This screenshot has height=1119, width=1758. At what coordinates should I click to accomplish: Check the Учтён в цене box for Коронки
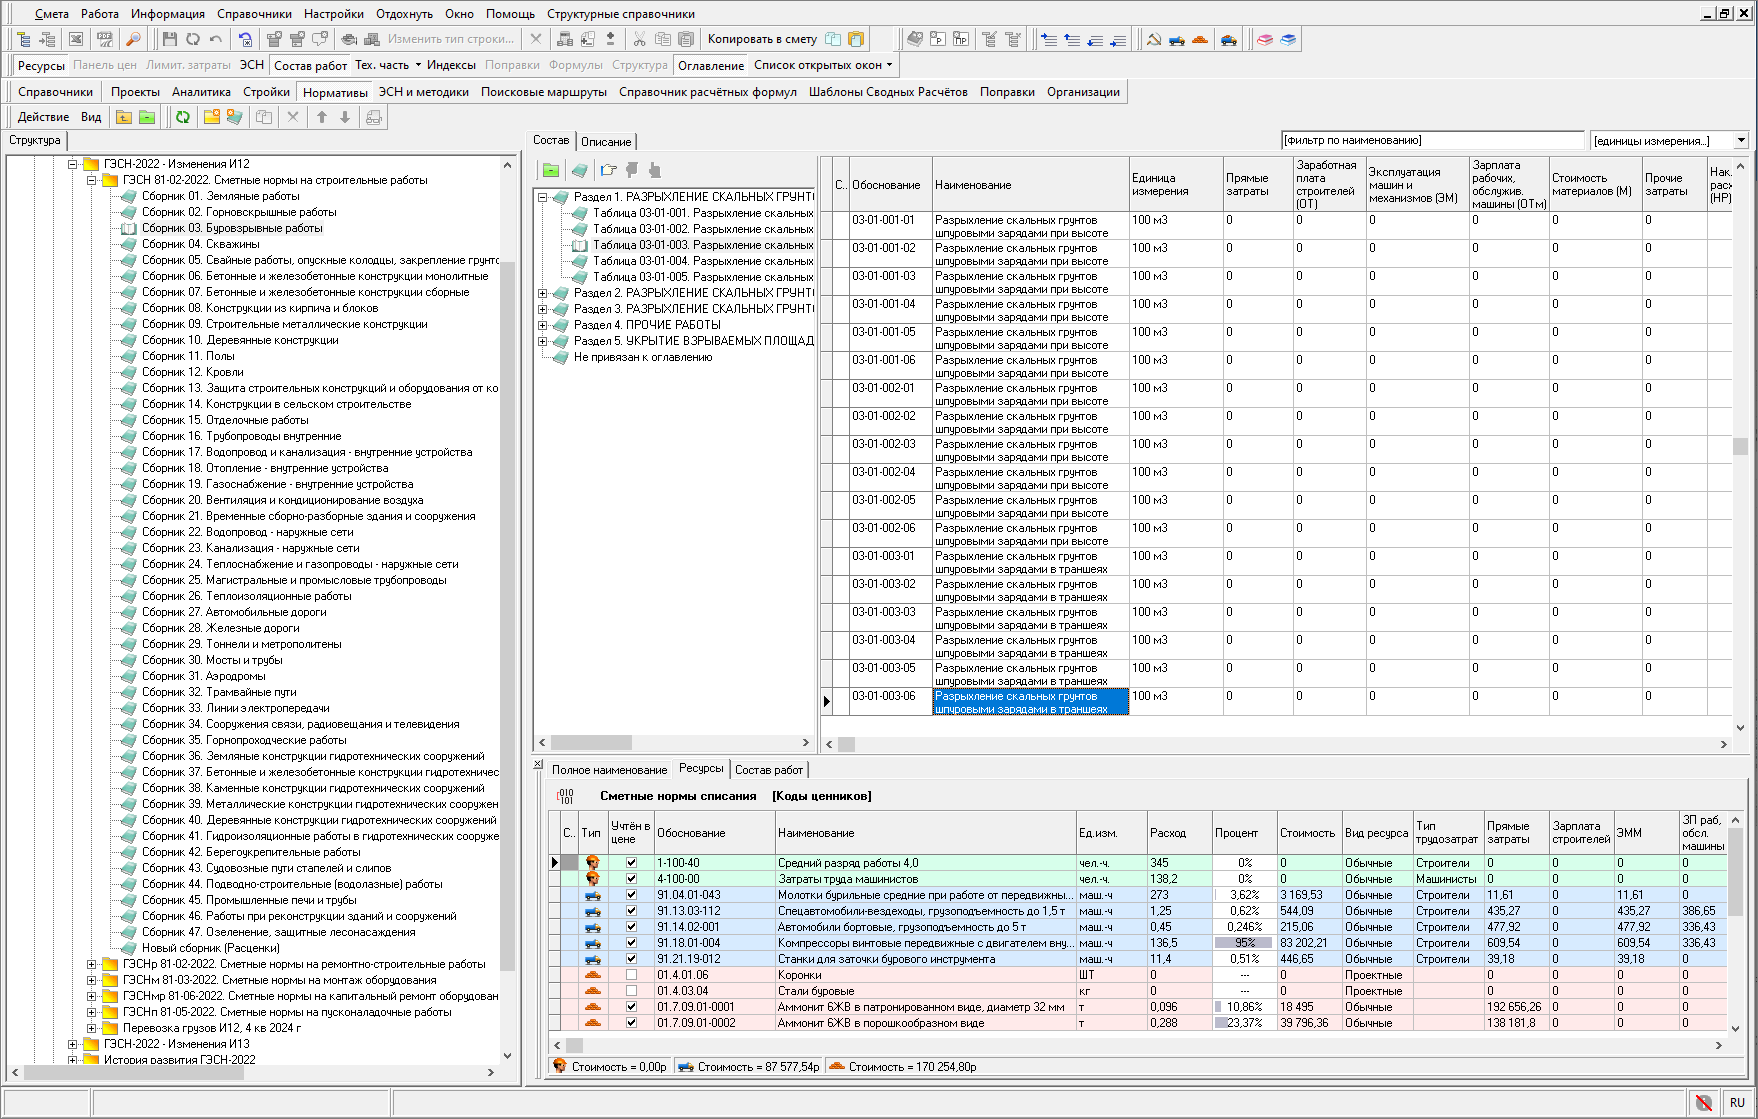coord(631,975)
